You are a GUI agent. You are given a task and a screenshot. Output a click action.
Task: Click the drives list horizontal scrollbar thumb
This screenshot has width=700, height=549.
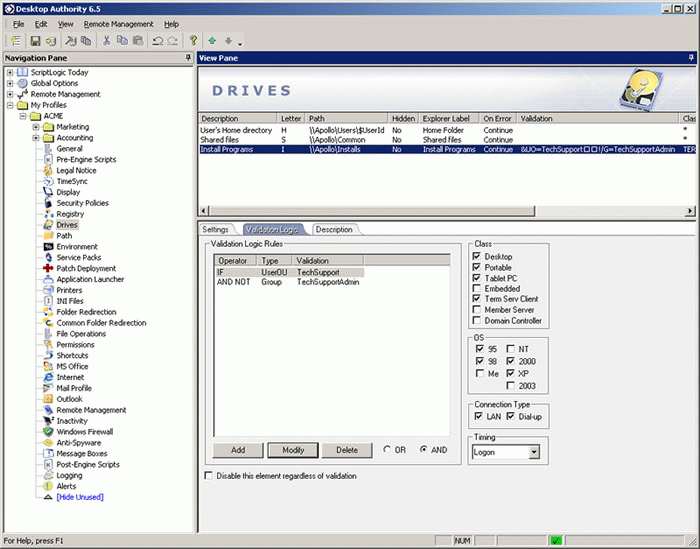371,211
